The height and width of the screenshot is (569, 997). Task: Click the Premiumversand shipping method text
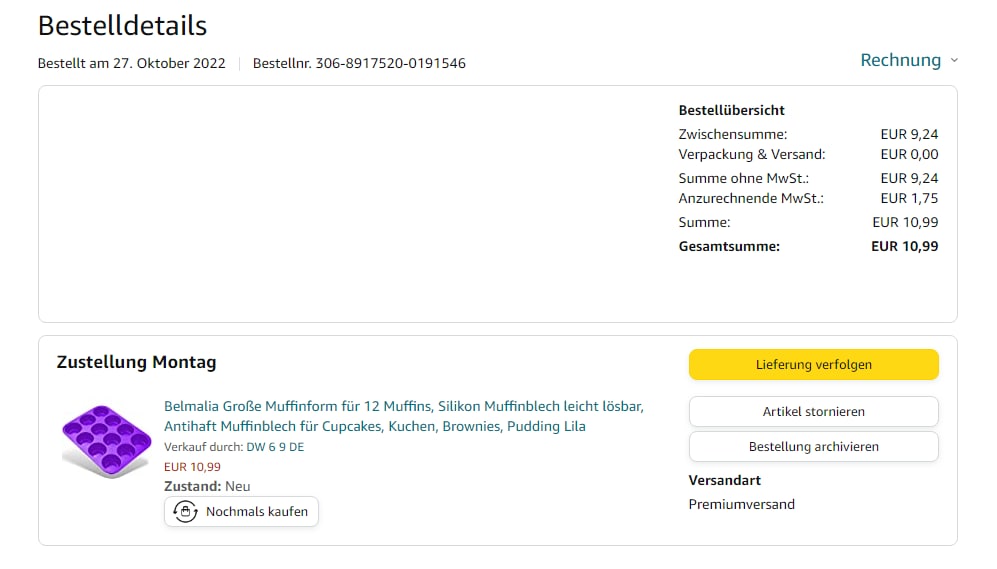[741, 504]
